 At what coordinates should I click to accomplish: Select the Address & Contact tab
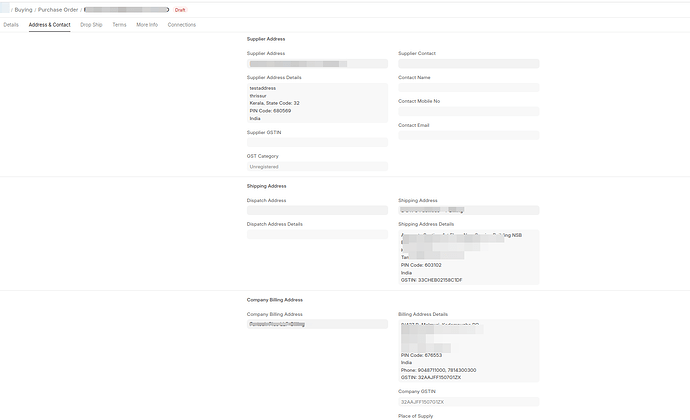49,24
